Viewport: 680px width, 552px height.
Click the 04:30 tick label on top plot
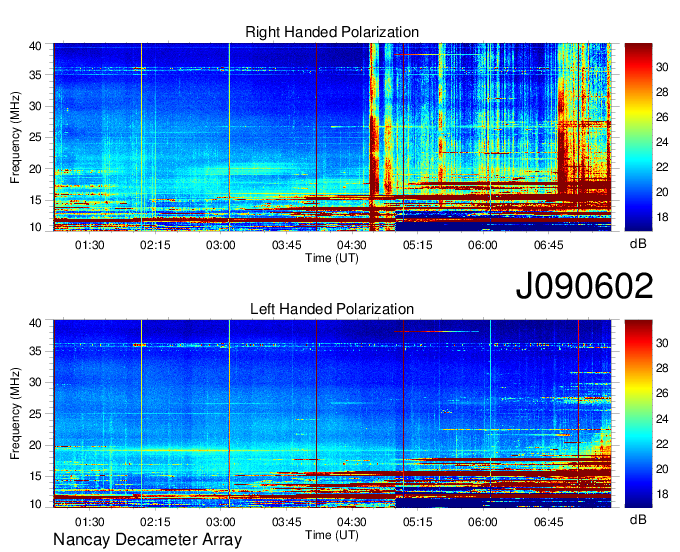pyautogui.click(x=352, y=245)
